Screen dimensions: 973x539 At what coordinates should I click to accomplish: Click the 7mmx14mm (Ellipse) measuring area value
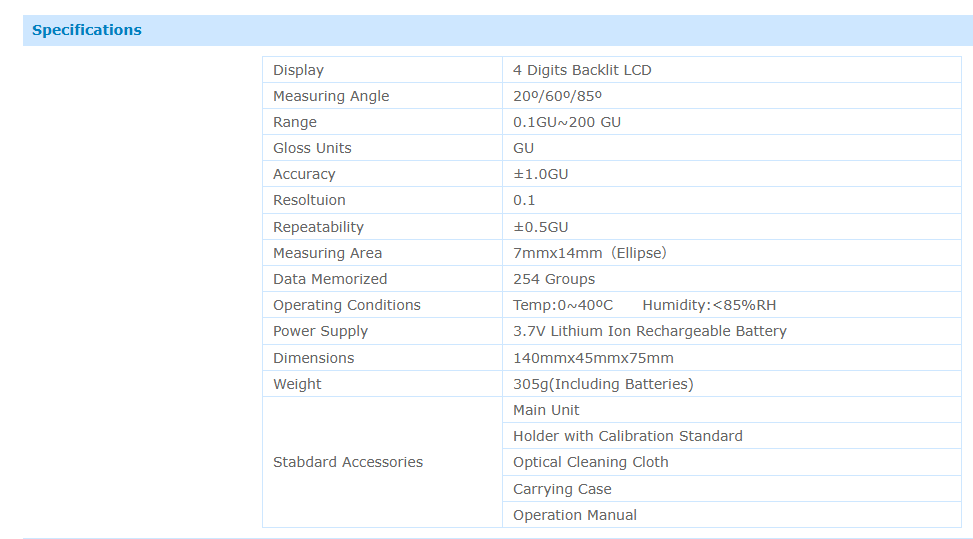click(x=589, y=253)
